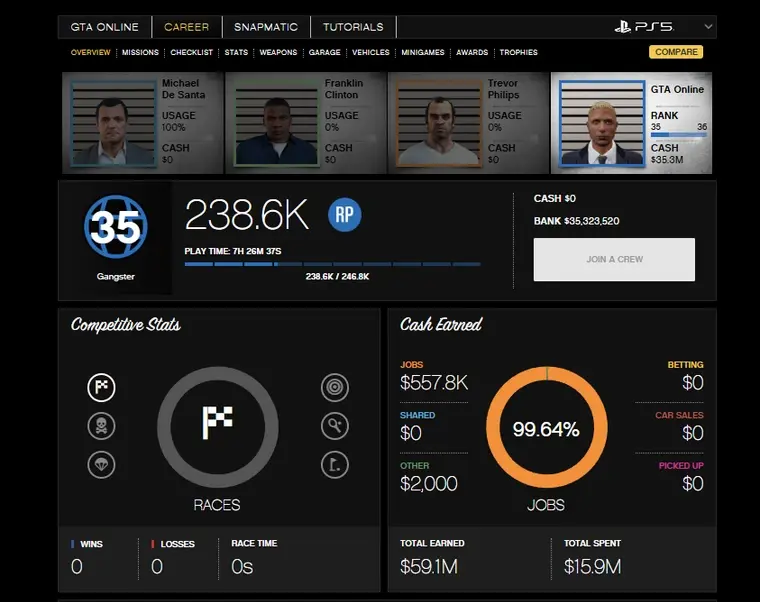Switch to the GTA Online tab

104,27
